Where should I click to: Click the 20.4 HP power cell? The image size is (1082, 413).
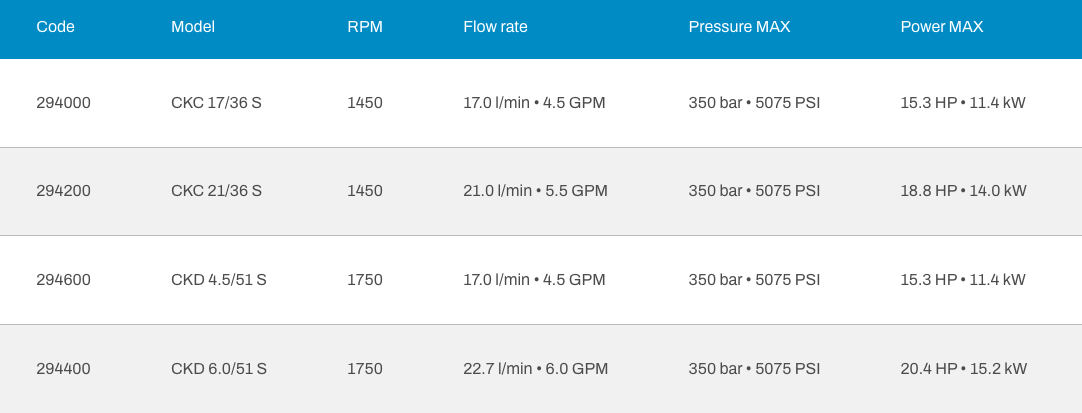pos(963,368)
